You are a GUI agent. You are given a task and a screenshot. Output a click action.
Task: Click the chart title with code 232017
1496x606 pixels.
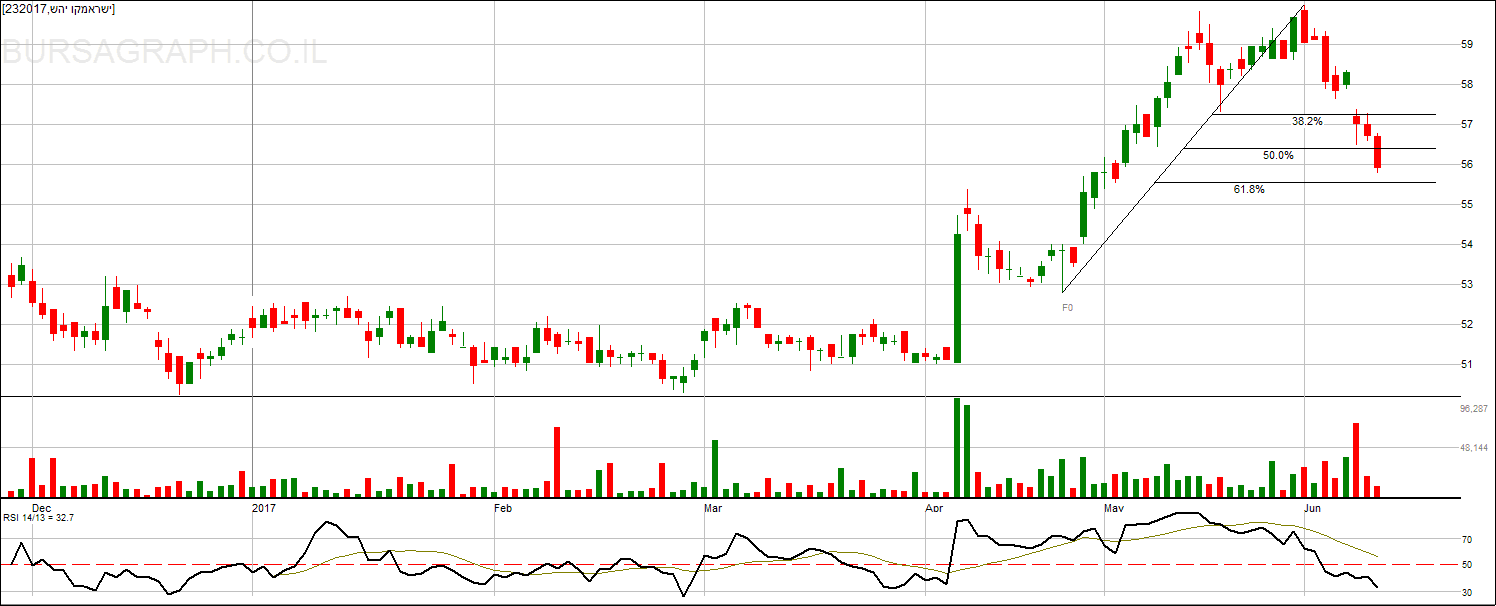click(59, 9)
